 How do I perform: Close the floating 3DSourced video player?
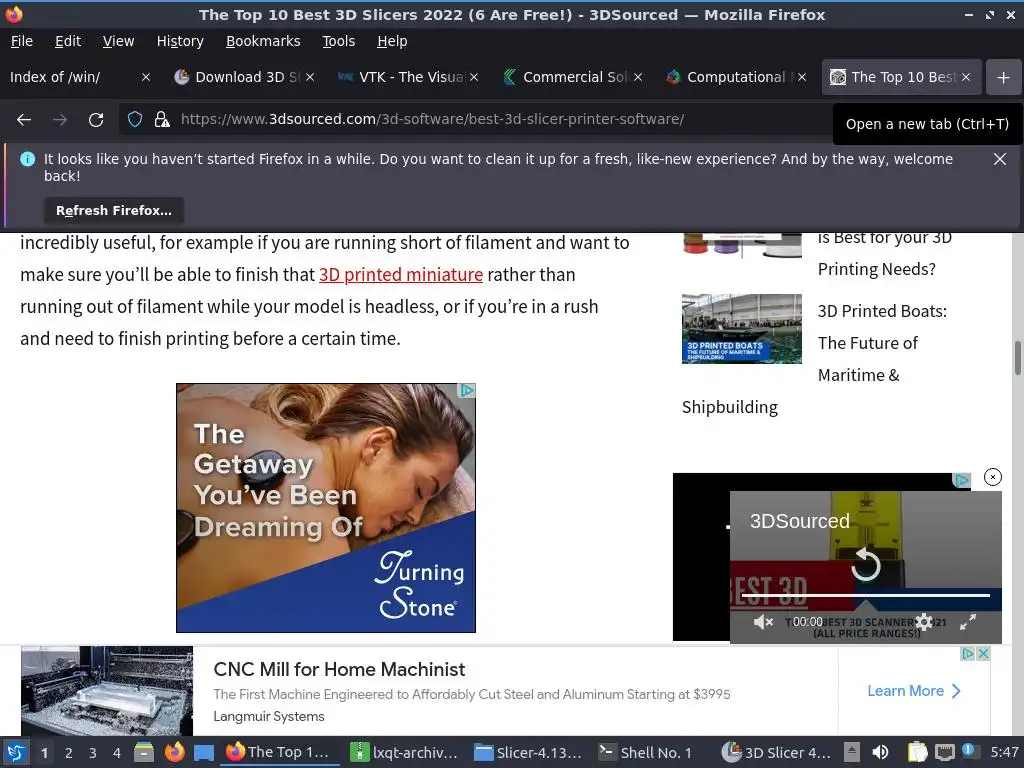coord(992,477)
